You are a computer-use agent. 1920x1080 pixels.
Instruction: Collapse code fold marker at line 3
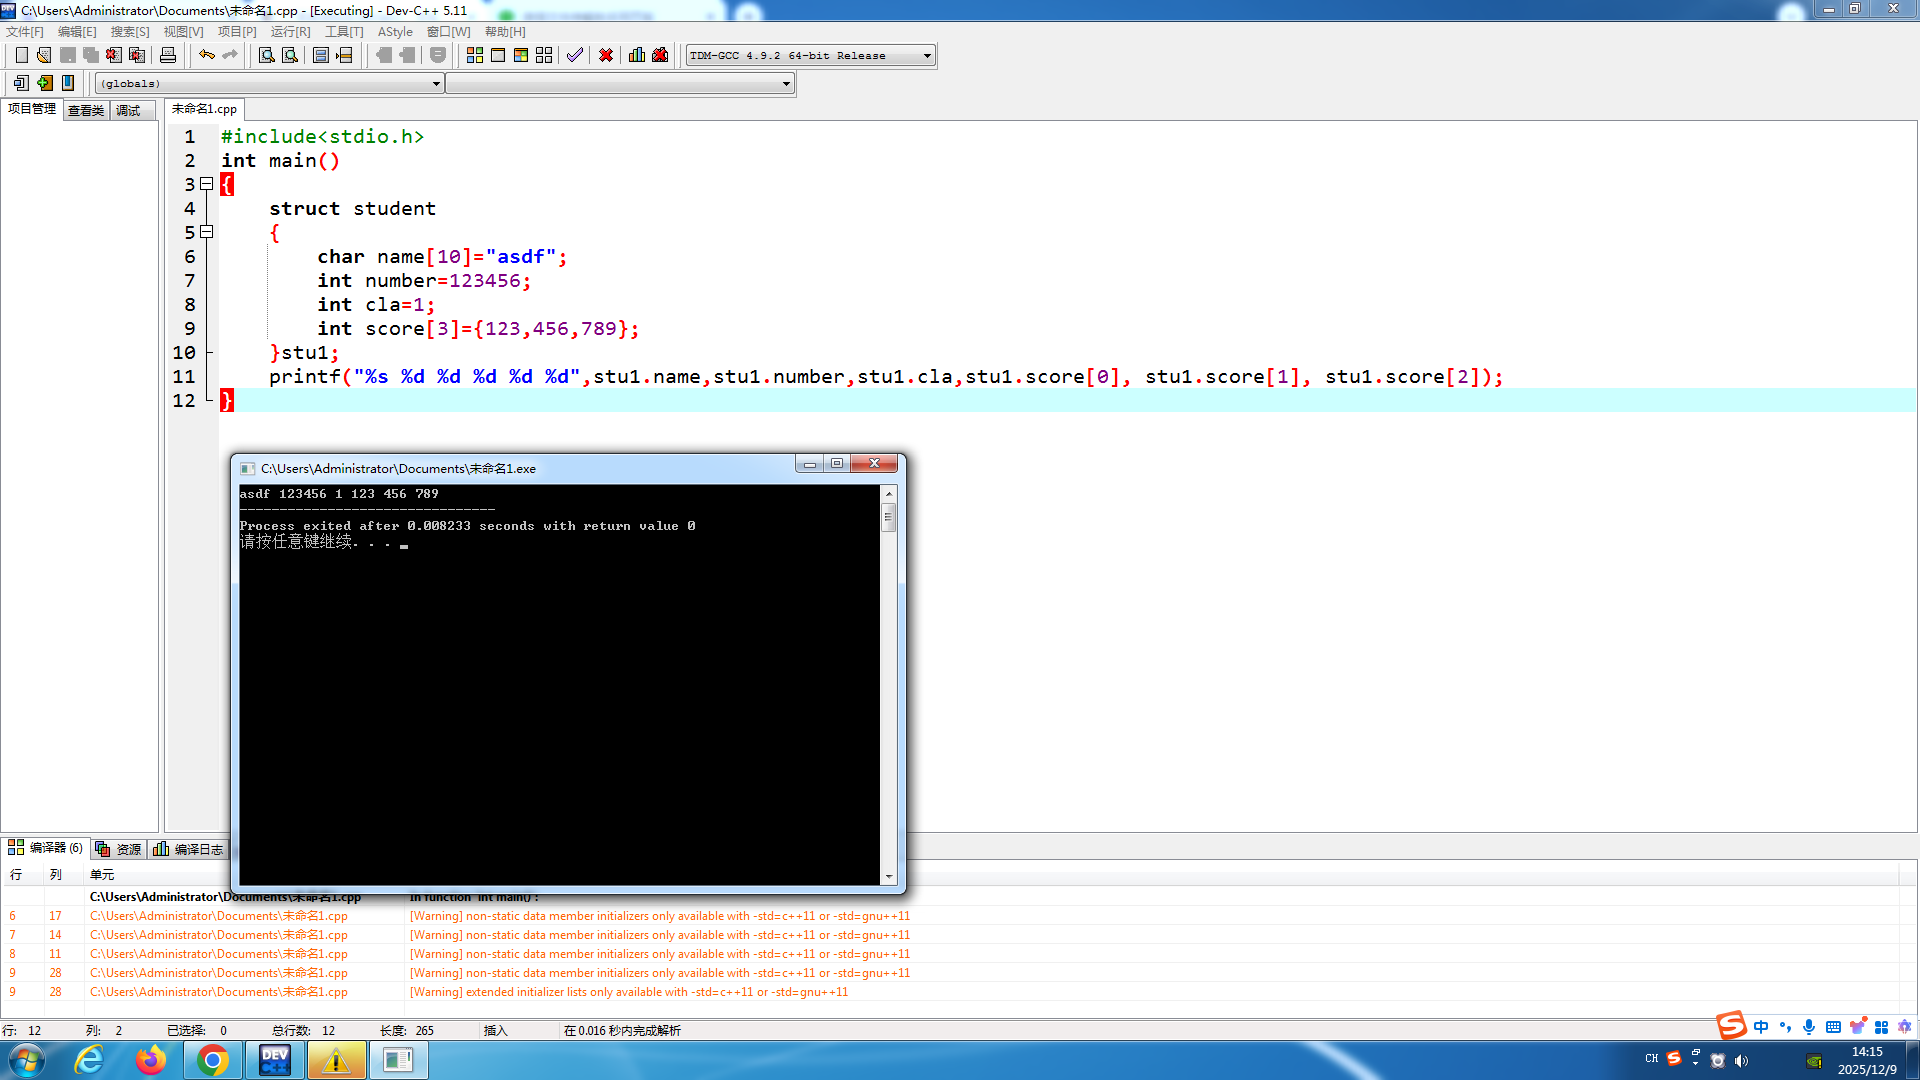click(x=207, y=184)
